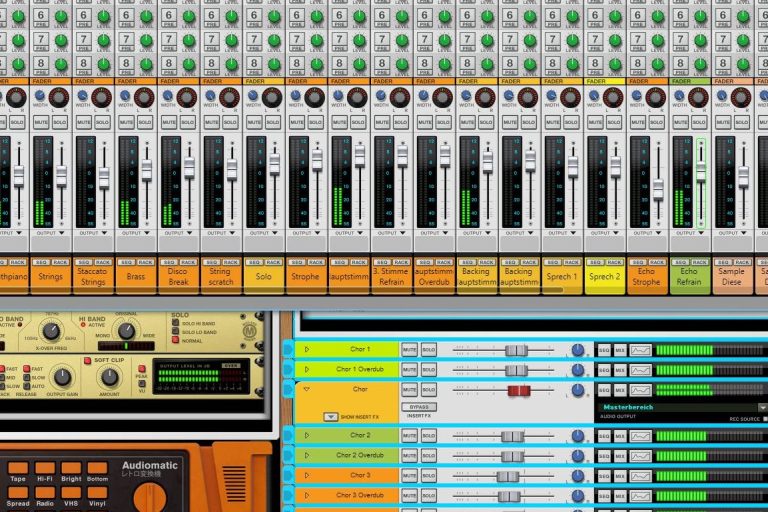Click RACK button above Echo Refrain
768x512 pixels.
point(698,262)
